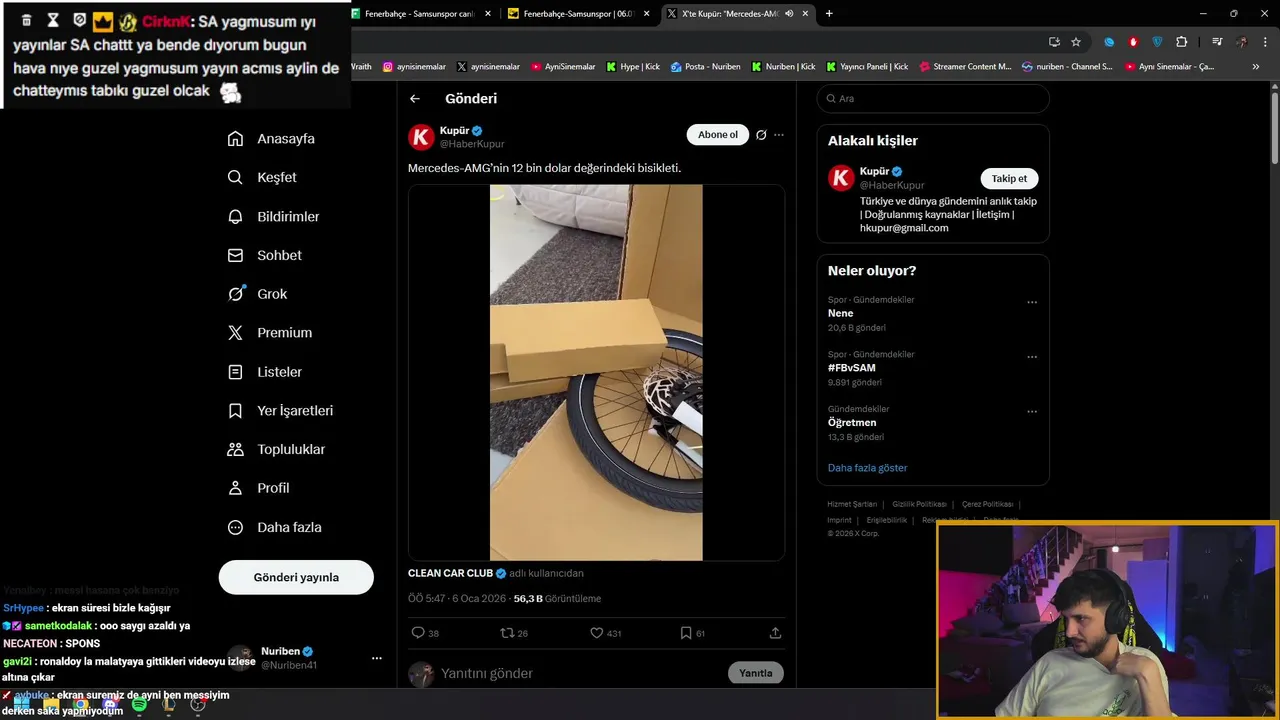Bookmark the post showing 61 bookmarks
The height and width of the screenshot is (720, 1280).
click(686, 633)
